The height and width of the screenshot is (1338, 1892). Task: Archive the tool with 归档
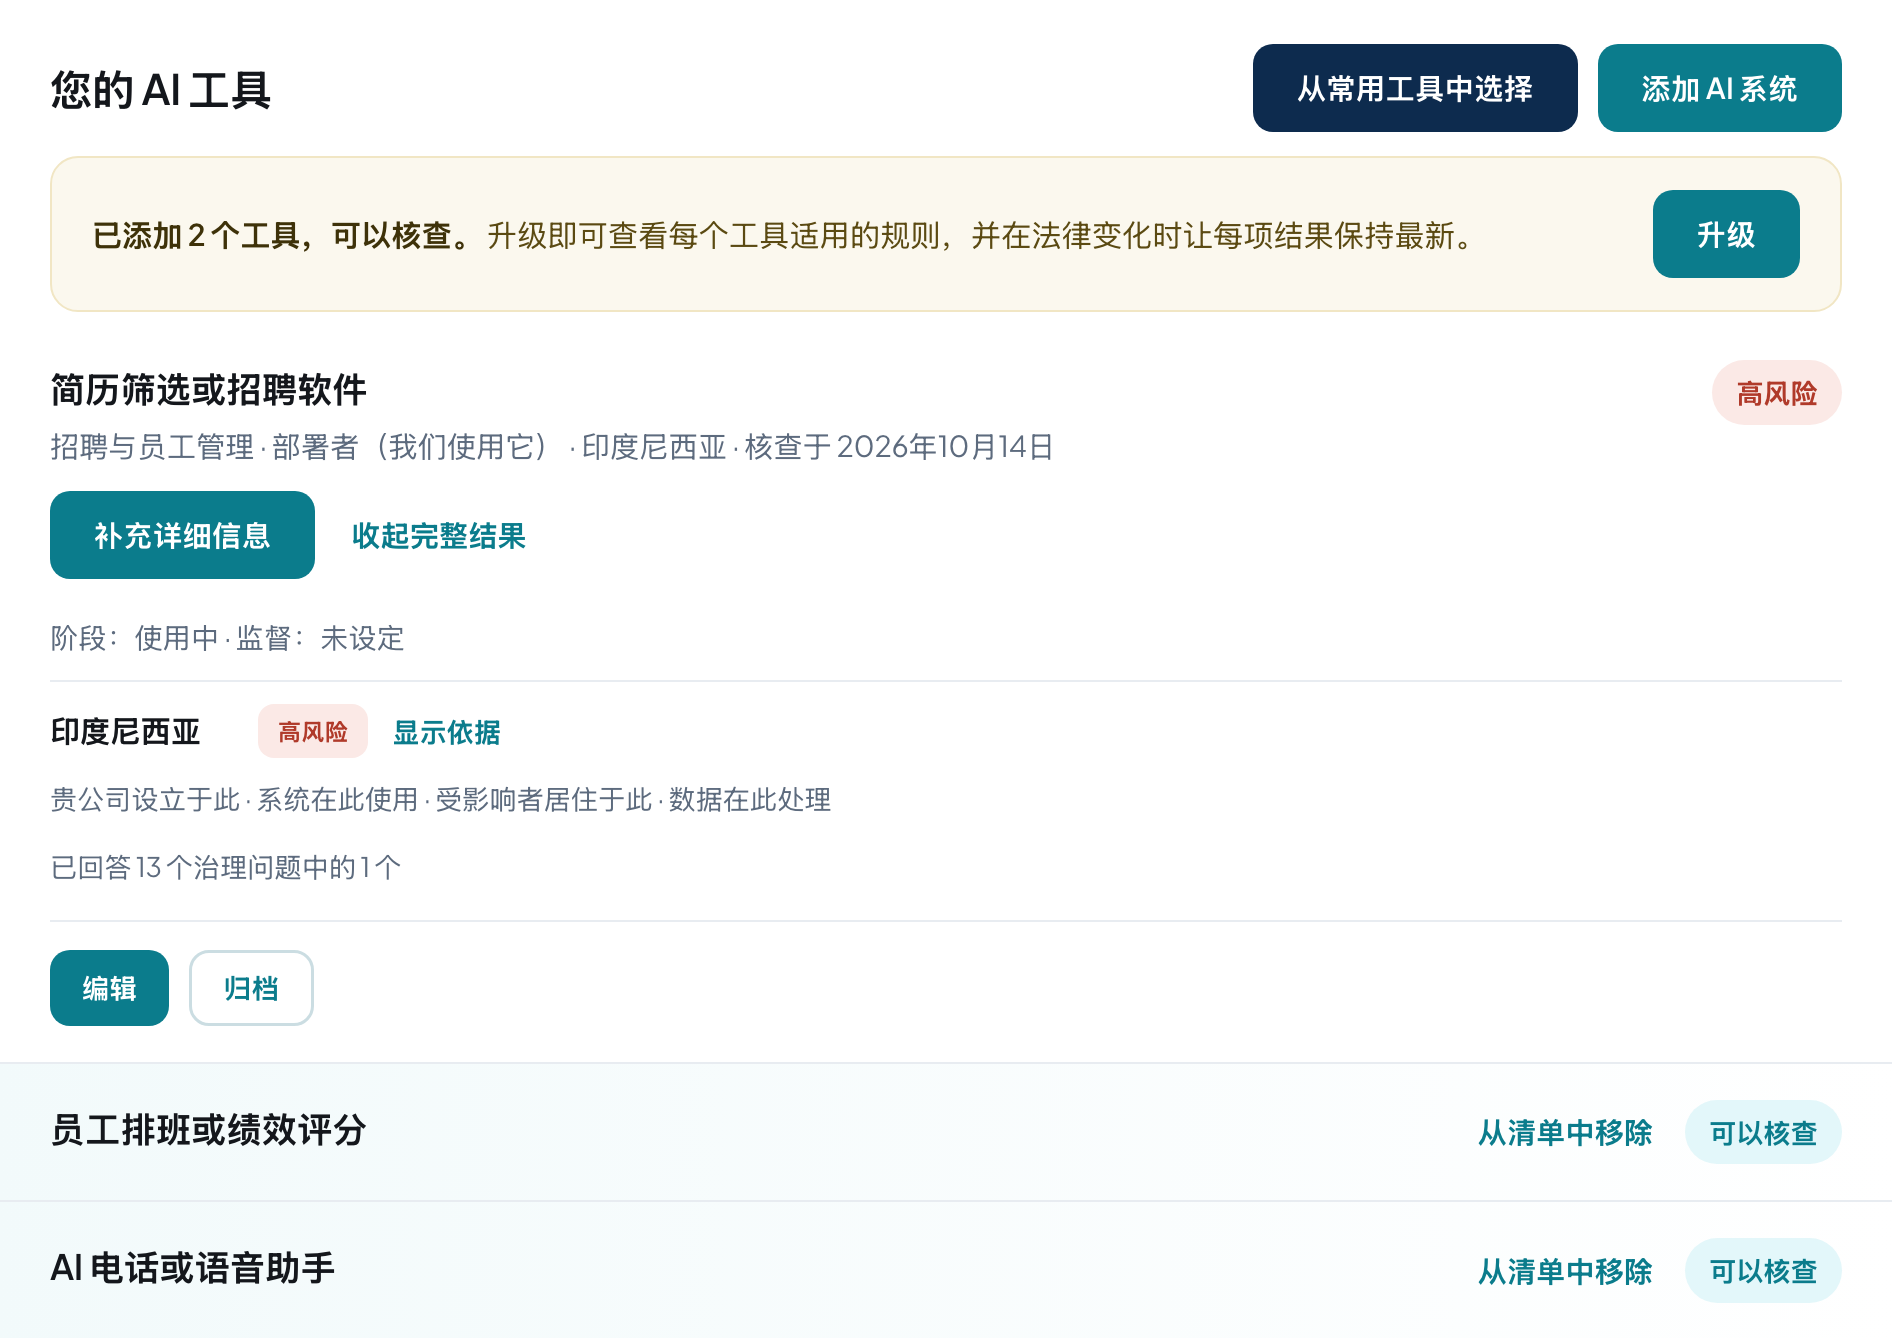(251, 988)
